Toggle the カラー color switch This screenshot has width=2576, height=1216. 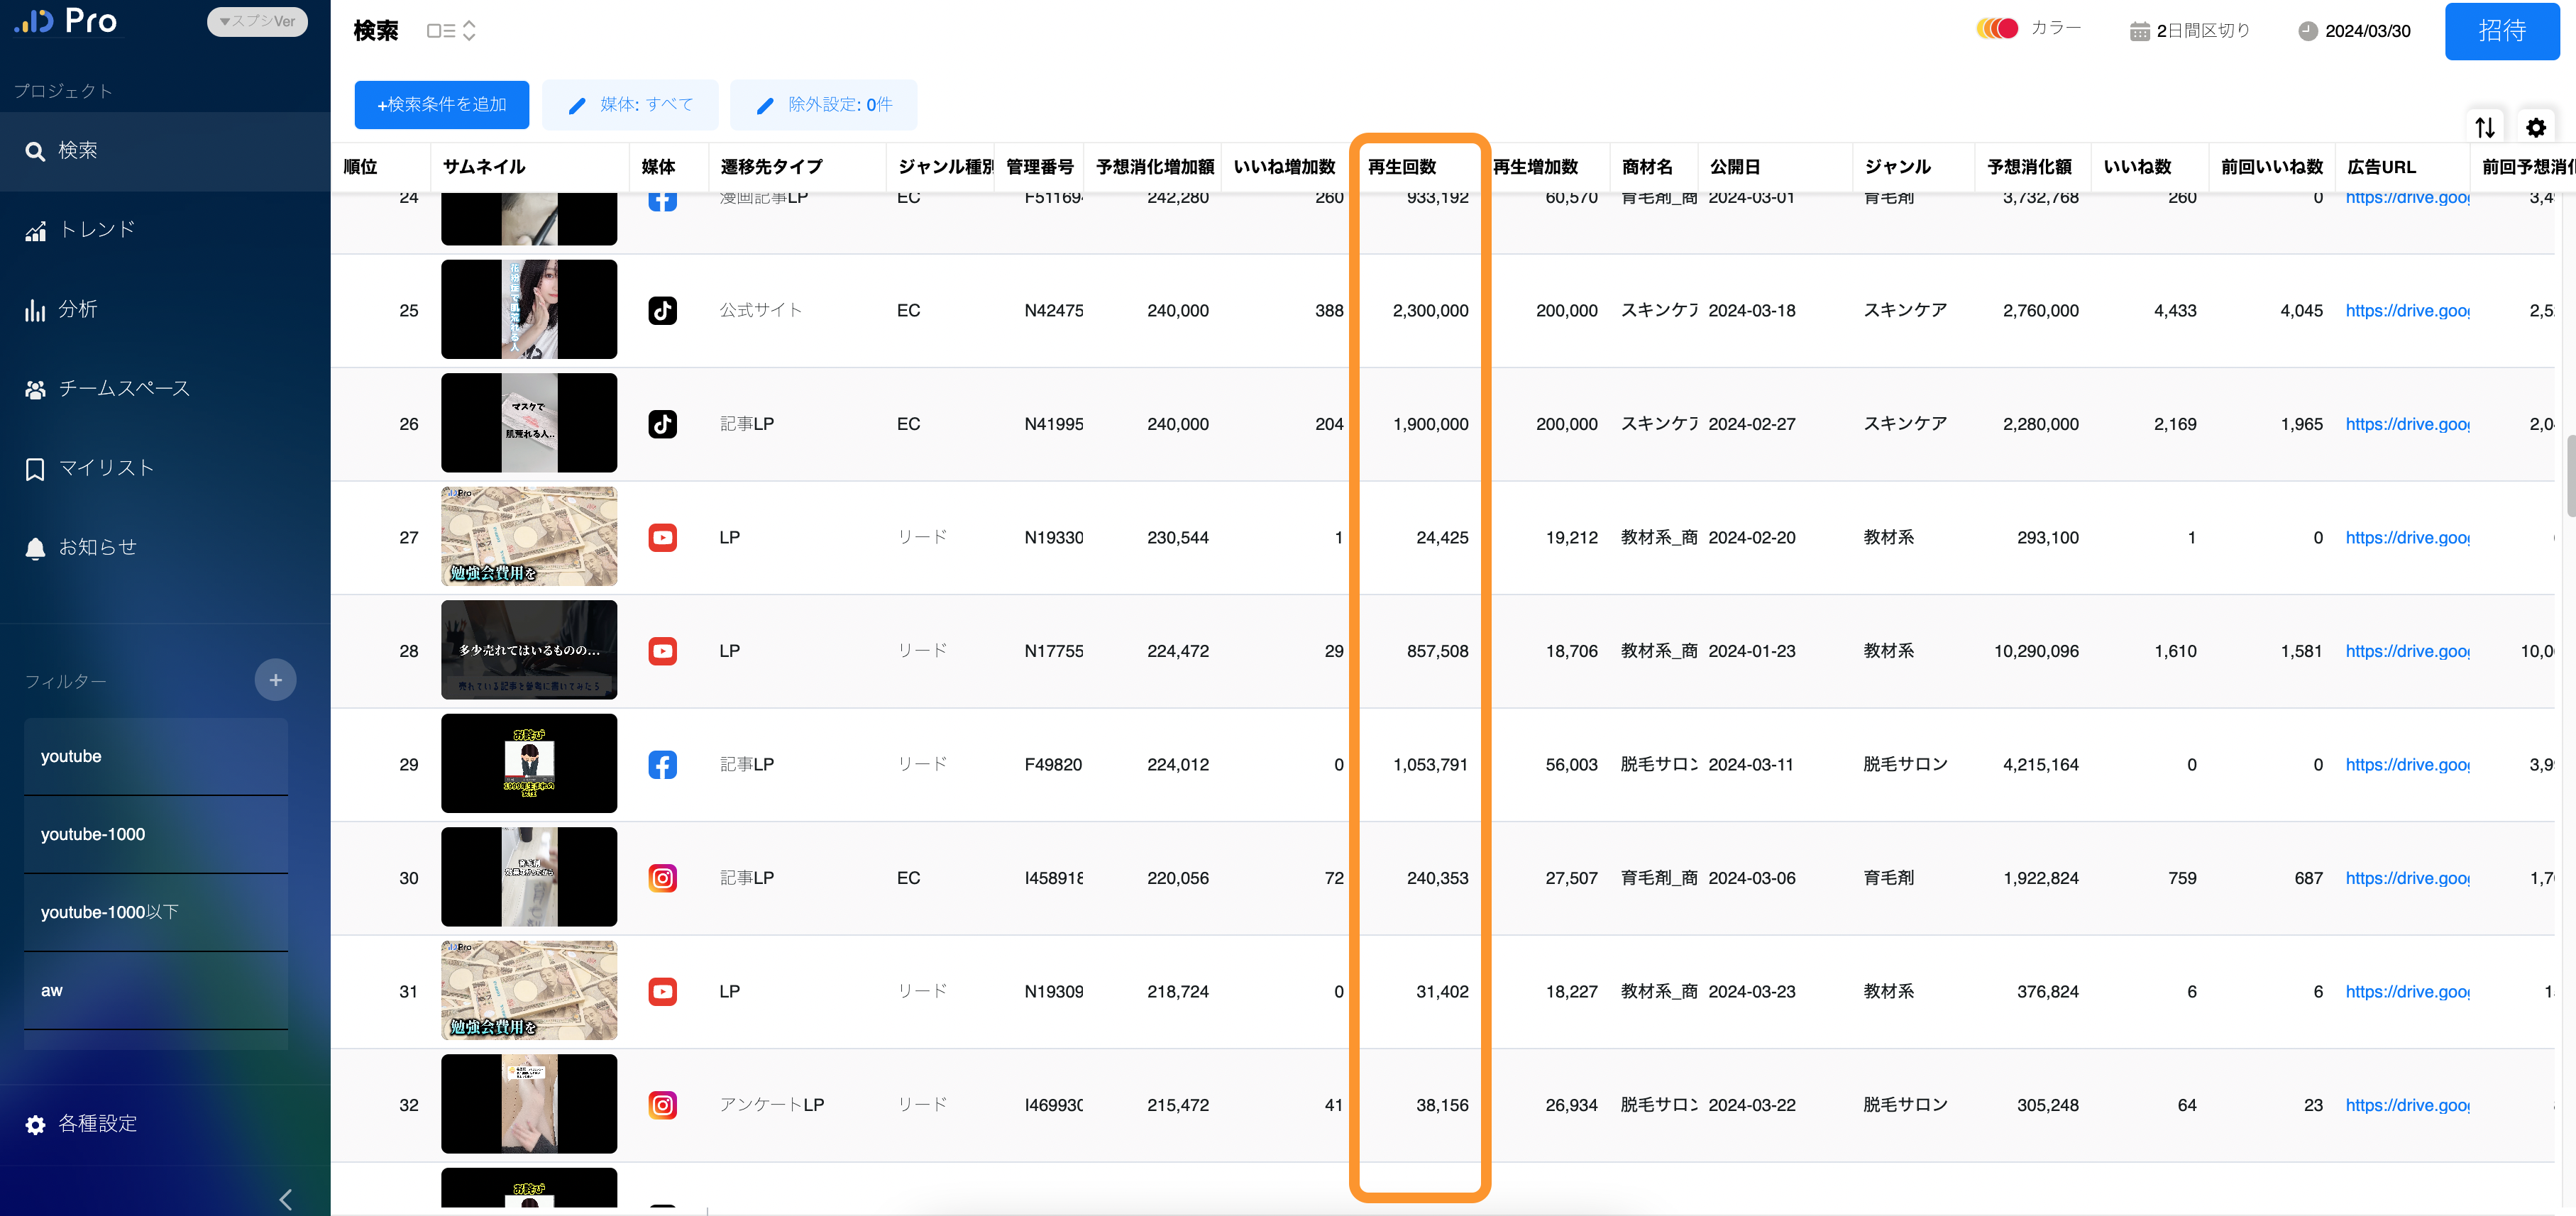pos(1997,28)
